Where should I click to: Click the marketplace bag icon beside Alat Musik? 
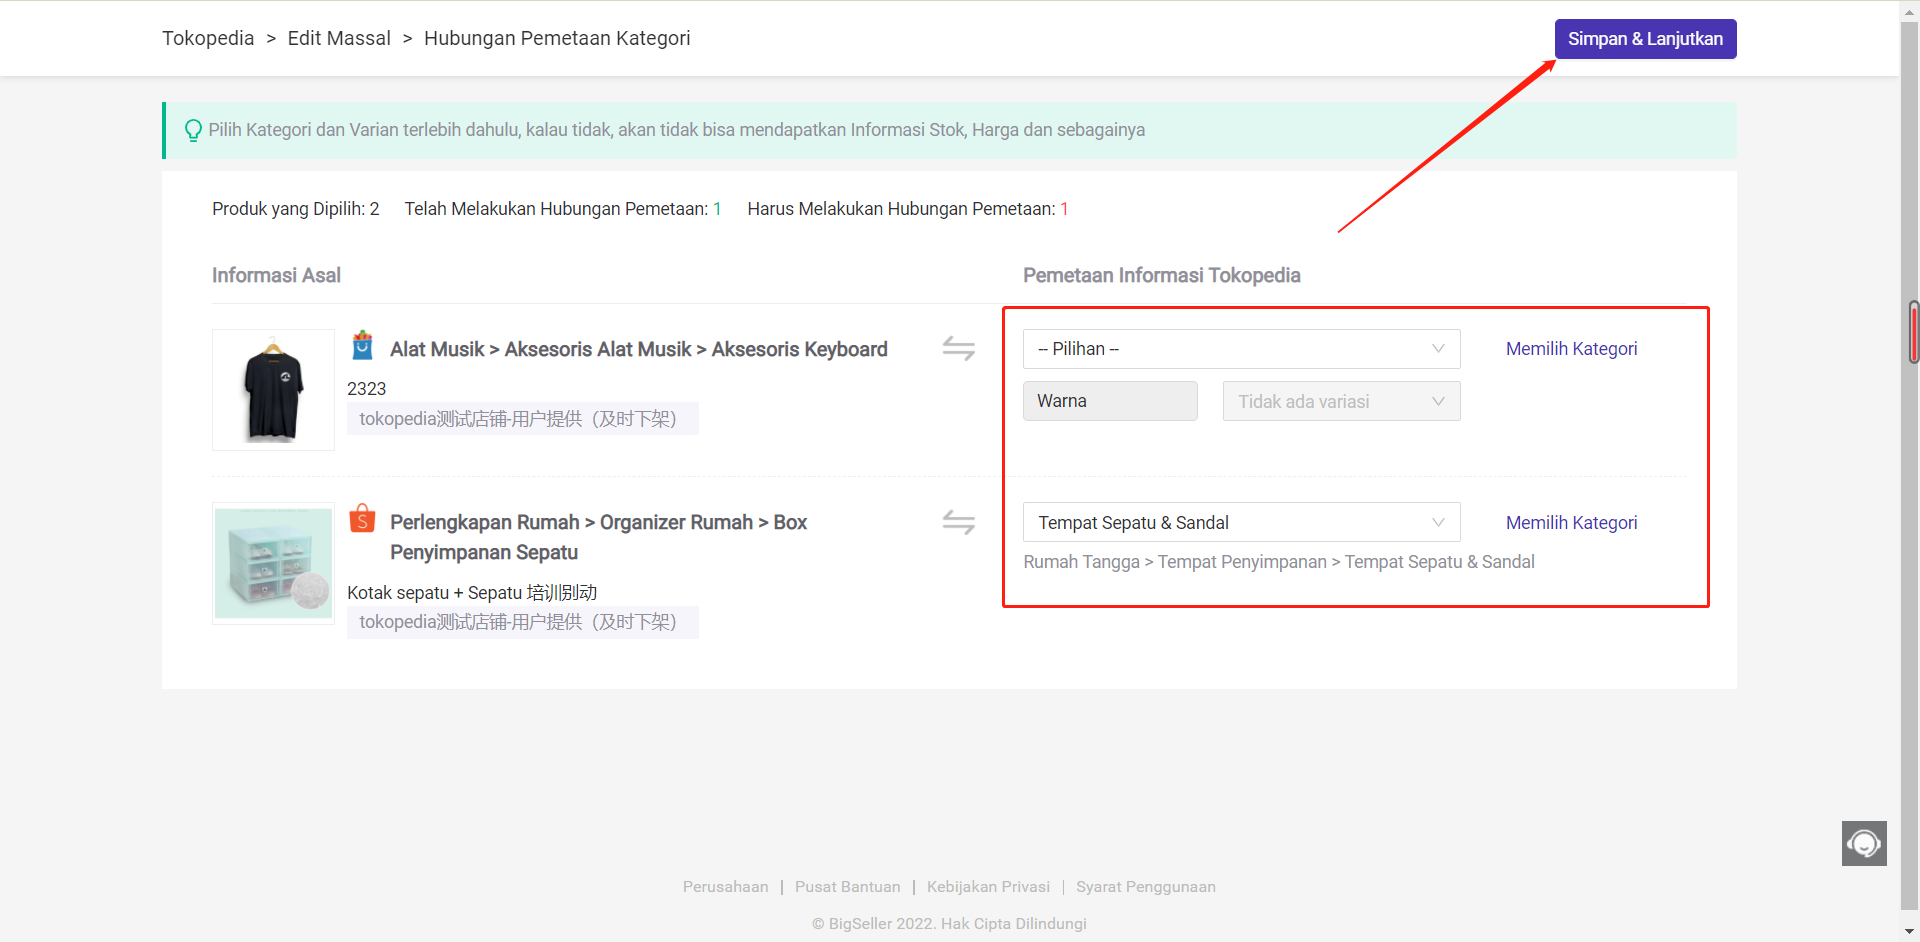click(x=362, y=345)
